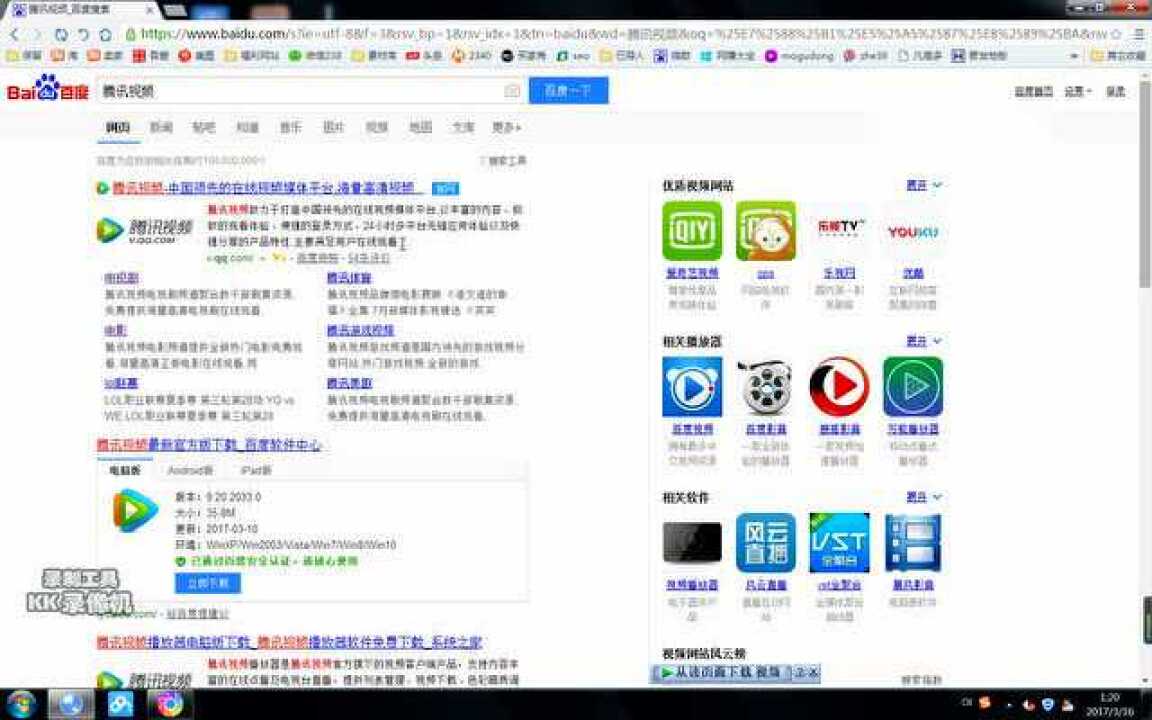1152x720 pixels.
Task: Open image search camera icon in search box
Action: (x=512, y=91)
